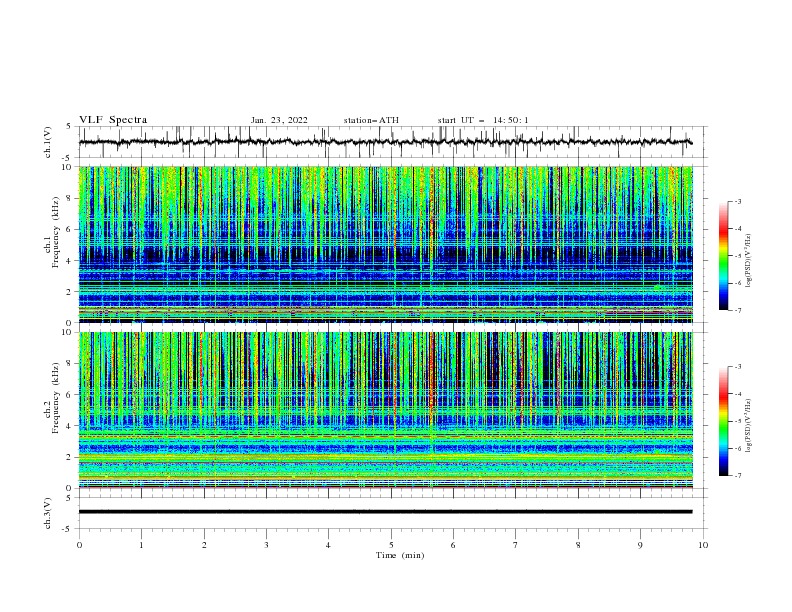792x612 pixels.
Task: Click the 'VLF Spectra' title text
Action: (x=113, y=120)
